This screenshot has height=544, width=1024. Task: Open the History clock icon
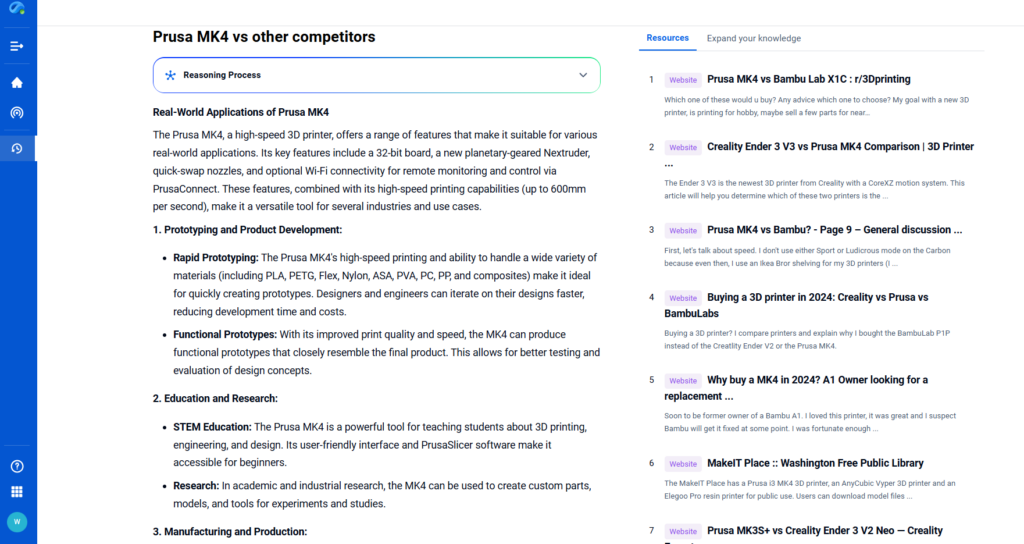(17, 149)
